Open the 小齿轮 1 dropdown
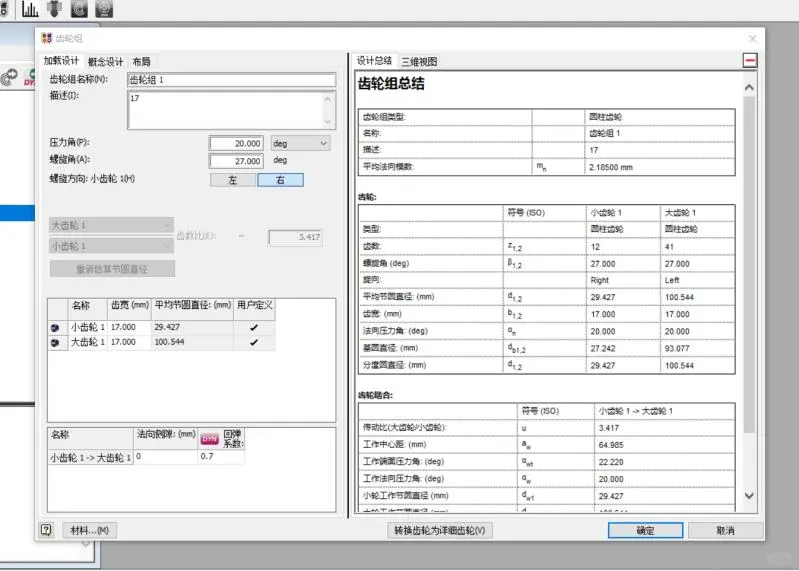This screenshot has height=571, width=799. (x=111, y=246)
